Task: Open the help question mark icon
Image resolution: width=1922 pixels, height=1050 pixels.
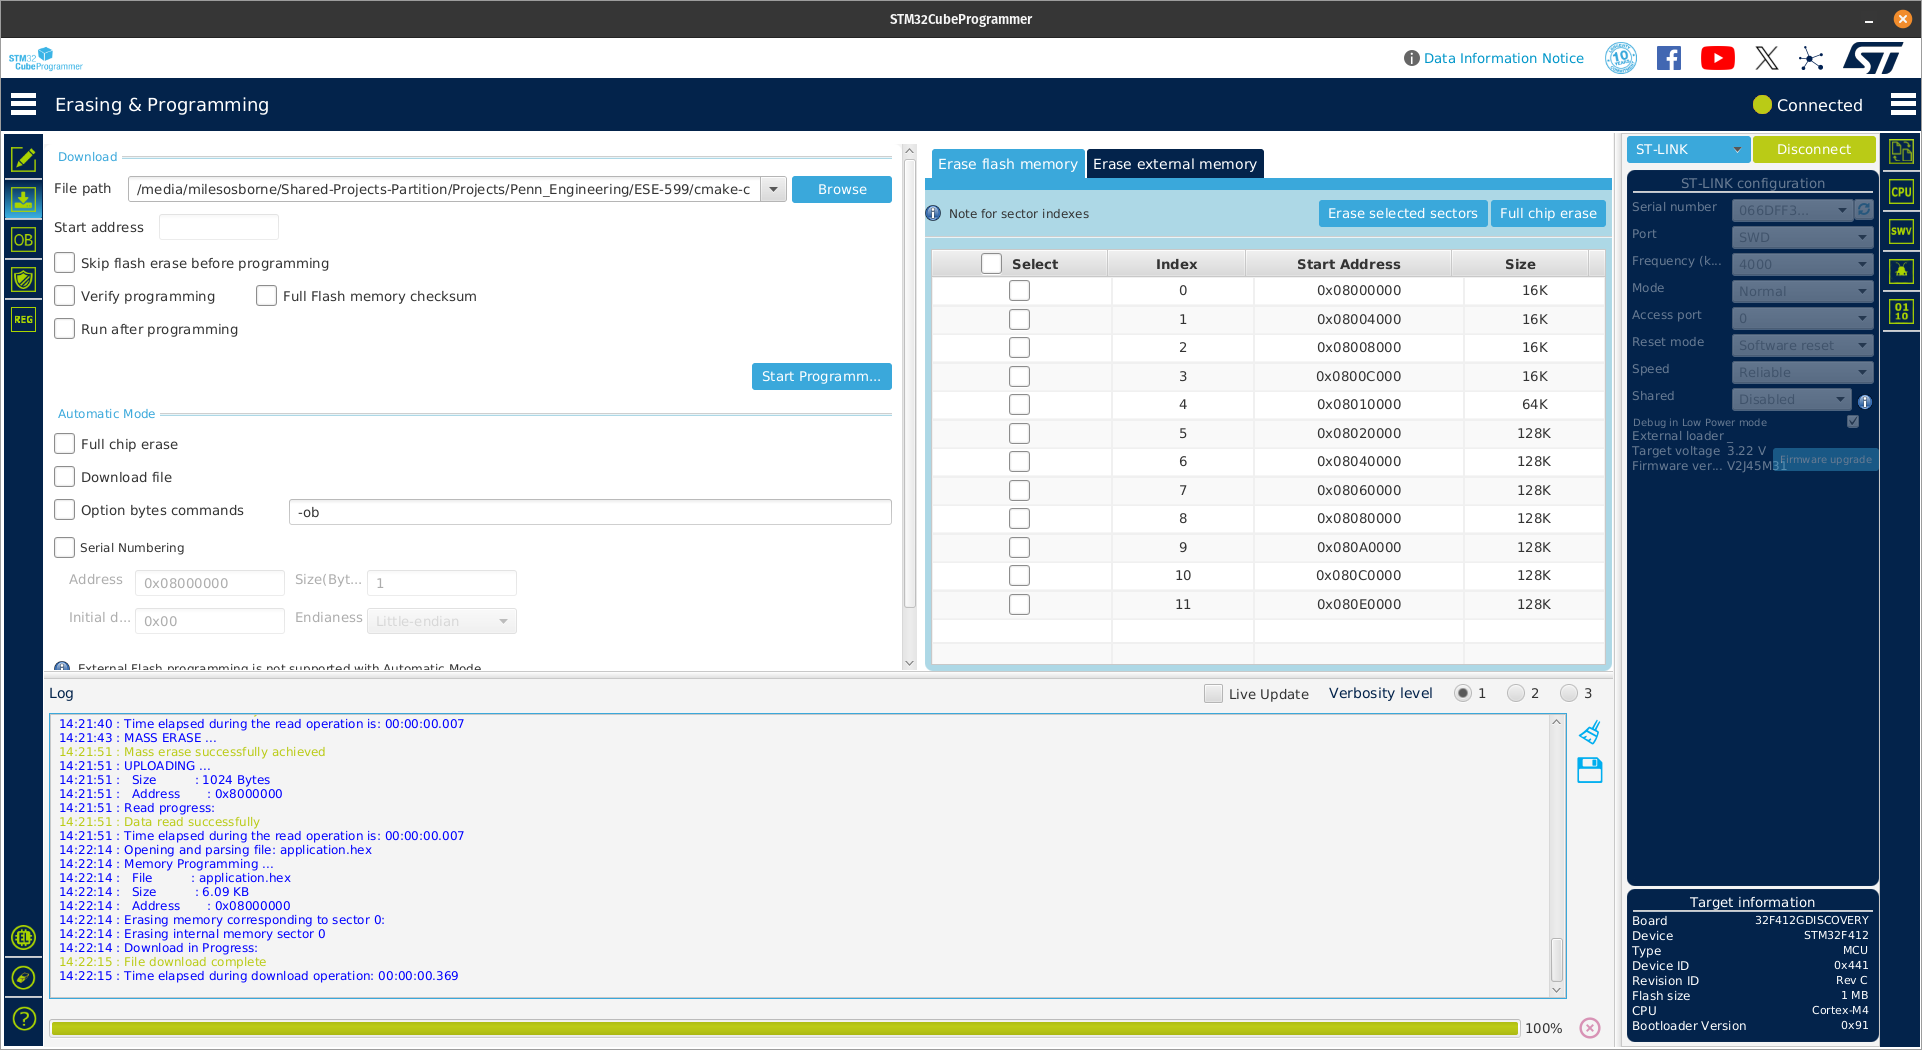Action: point(23,1018)
